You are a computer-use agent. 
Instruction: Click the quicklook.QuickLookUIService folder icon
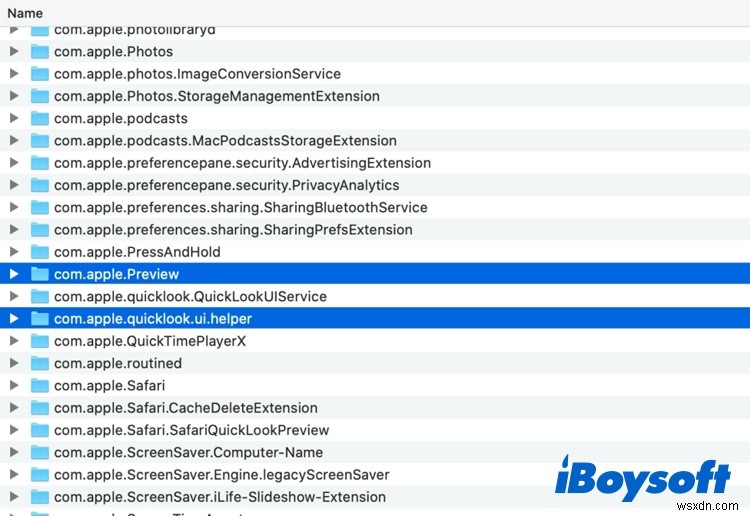point(40,296)
